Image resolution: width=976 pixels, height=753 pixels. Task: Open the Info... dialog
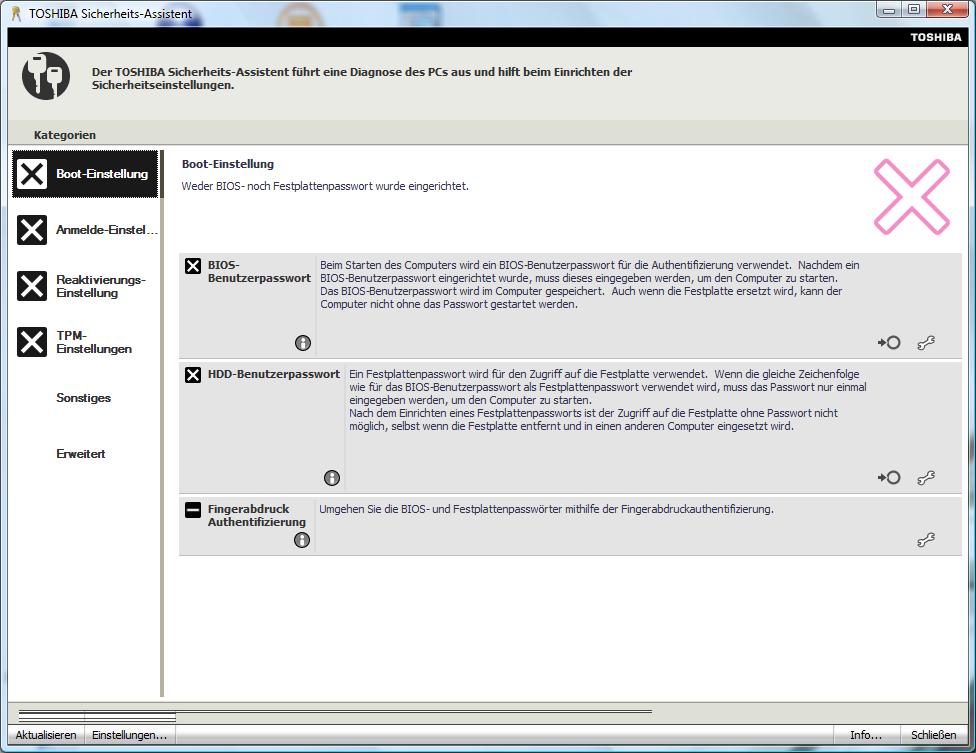(866, 735)
